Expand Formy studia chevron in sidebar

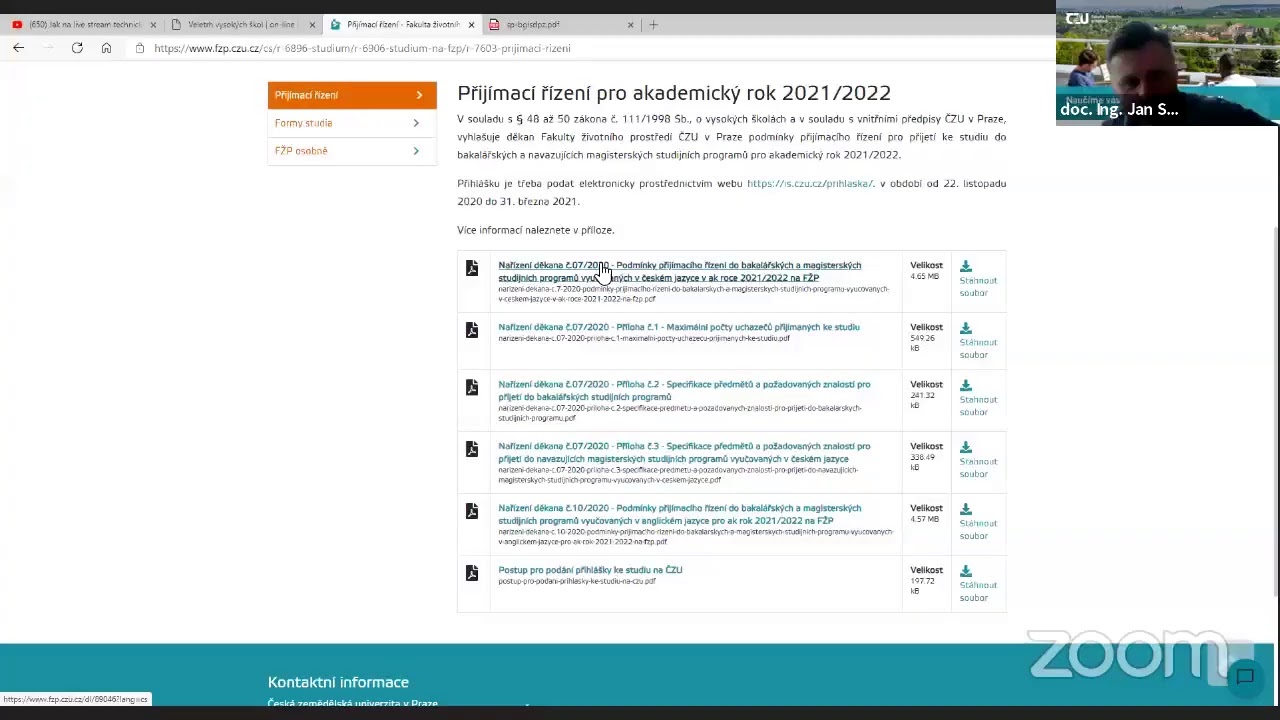pyautogui.click(x=416, y=123)
